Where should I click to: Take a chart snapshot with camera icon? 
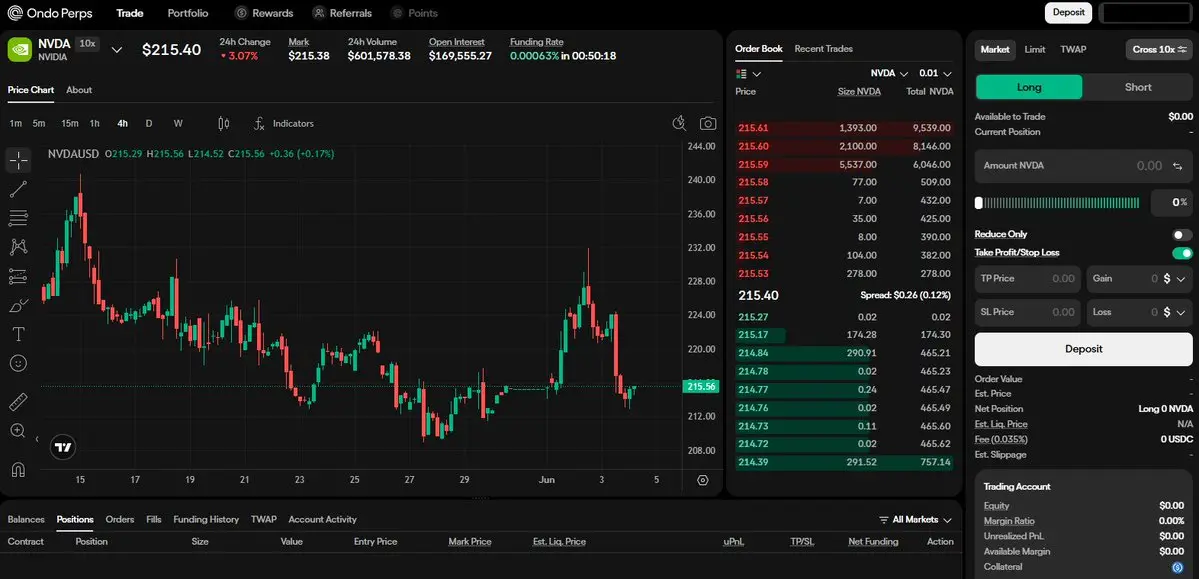[x=708, y=123]
